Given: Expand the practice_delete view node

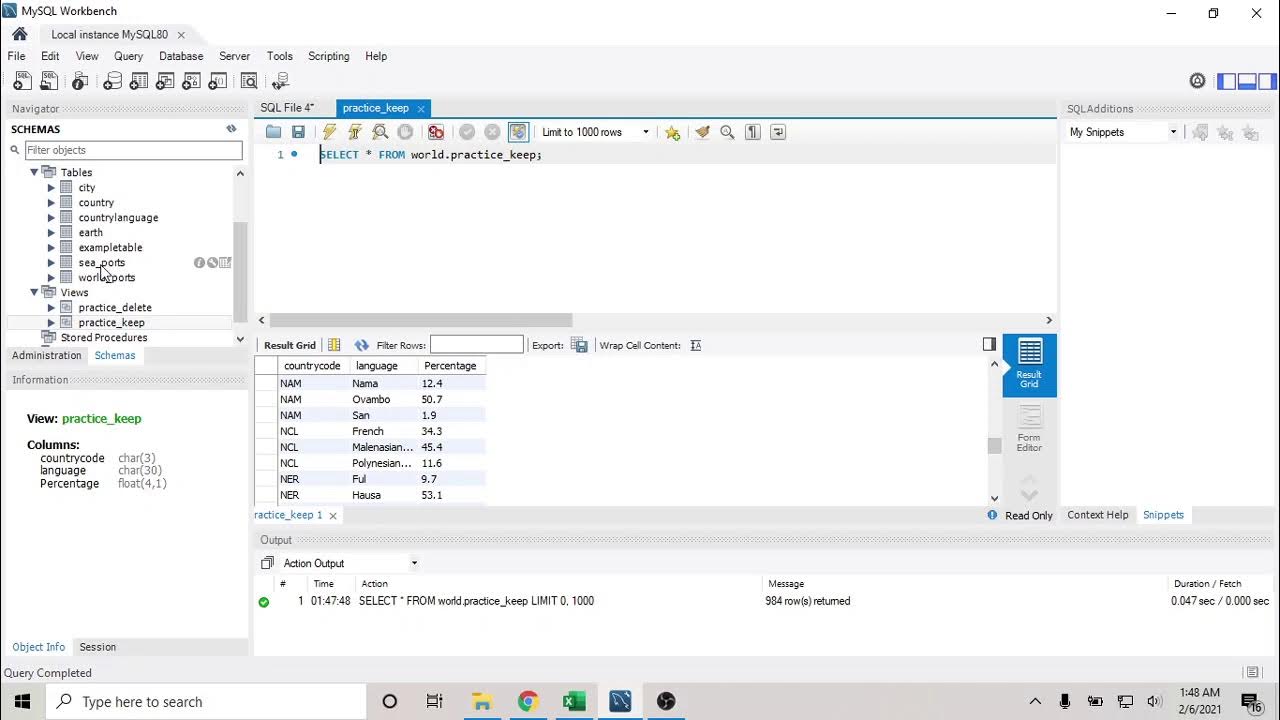Looking at the screenshot, I should coord(51,308).
